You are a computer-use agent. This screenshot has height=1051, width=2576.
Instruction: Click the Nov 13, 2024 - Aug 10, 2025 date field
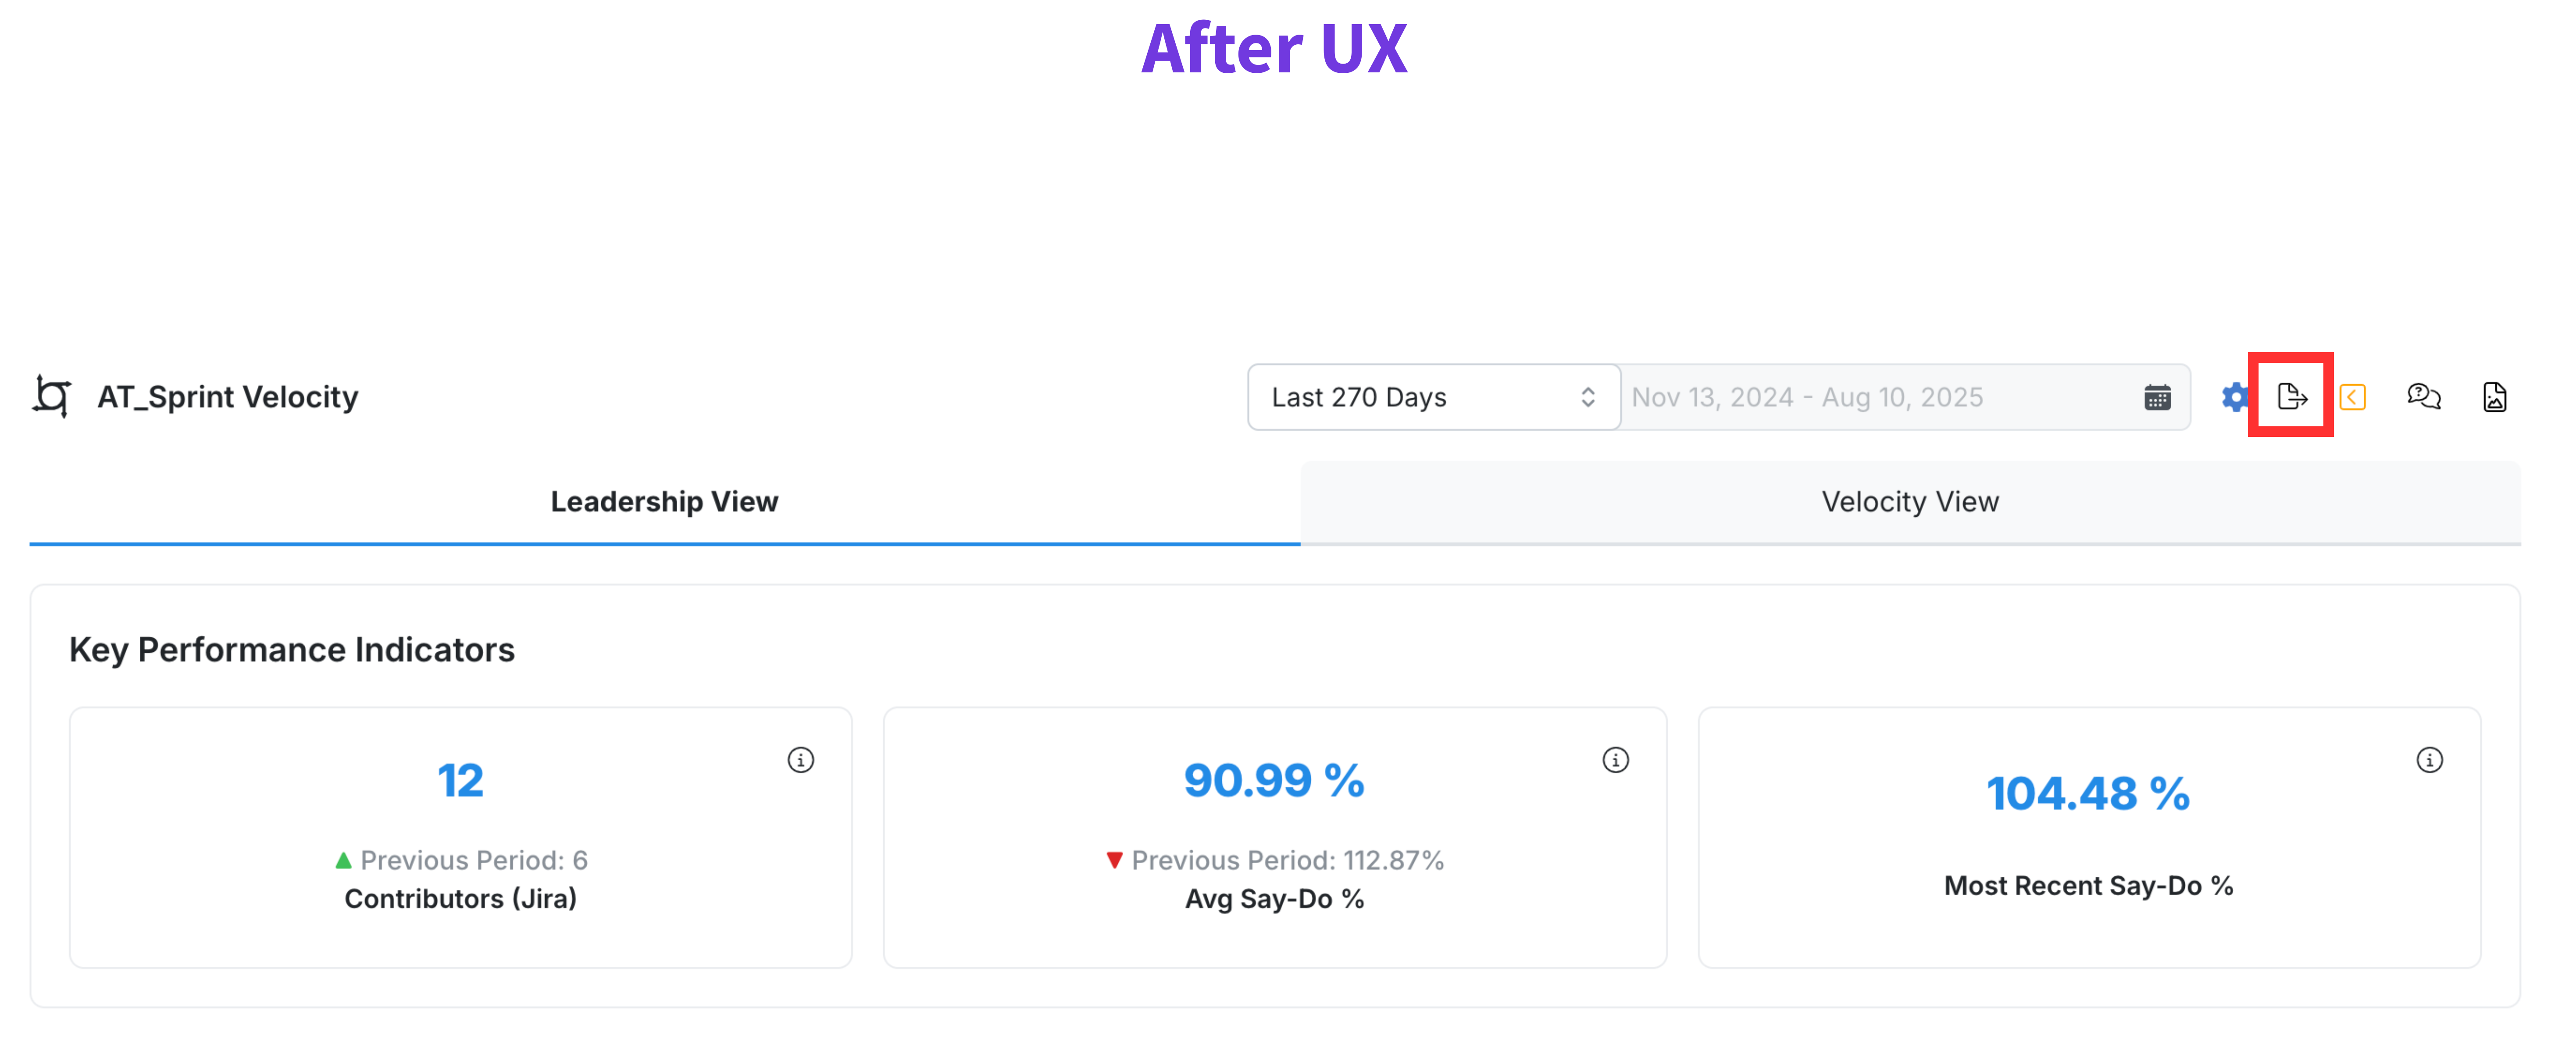pos(1806,397)
